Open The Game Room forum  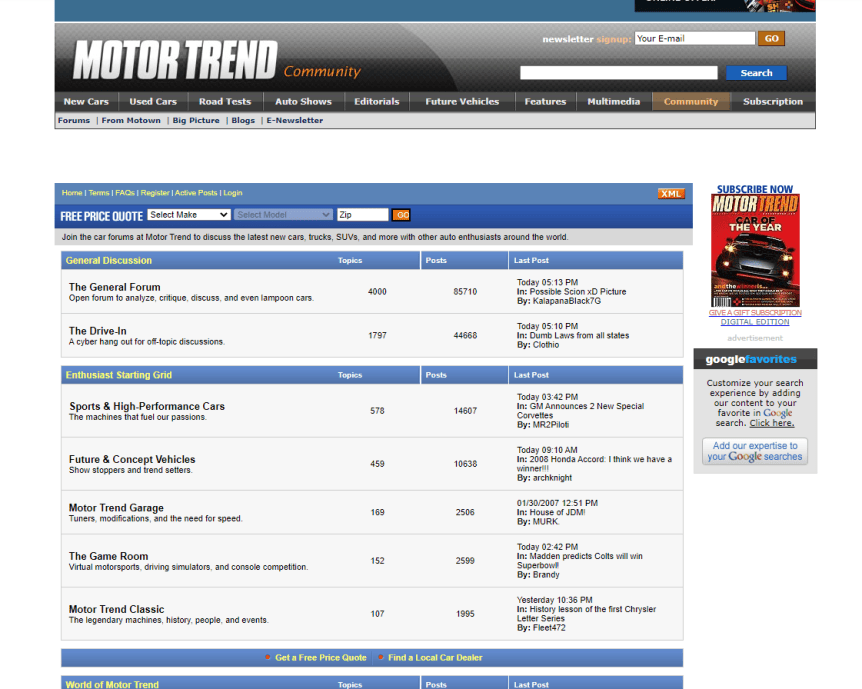(108, 556)
